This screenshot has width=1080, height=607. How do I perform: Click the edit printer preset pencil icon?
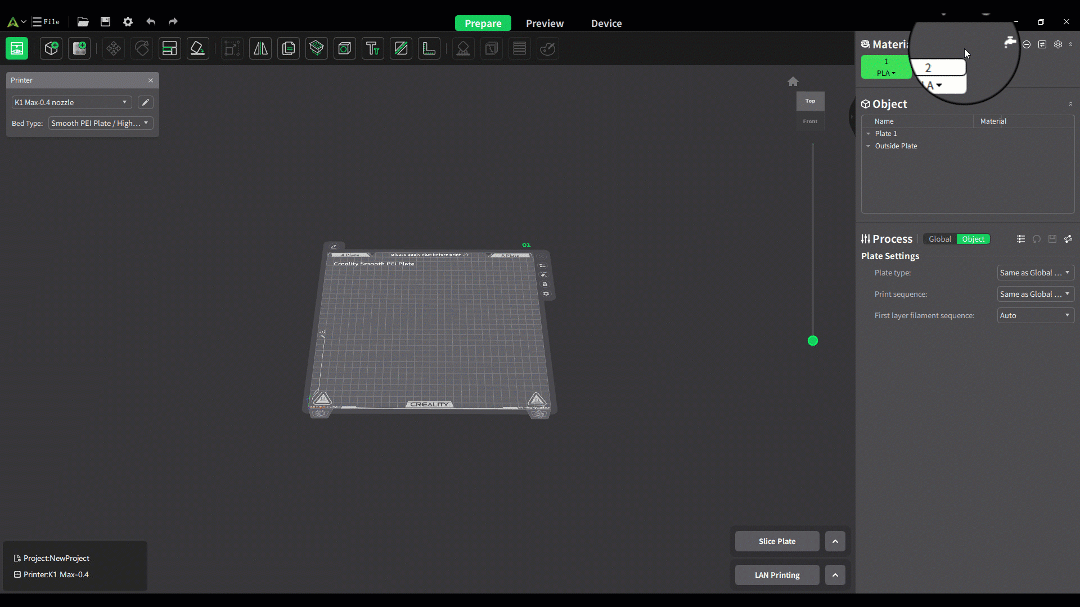pos(145,102)
